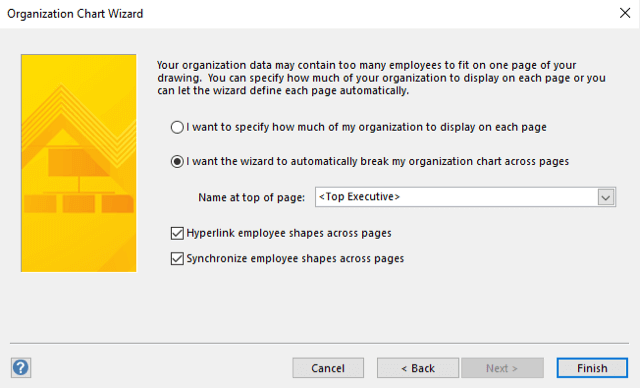Viewport: 640px width, 388px height.
Task: Select the automatically break across pages radio button
Action: tap(177, 162)
